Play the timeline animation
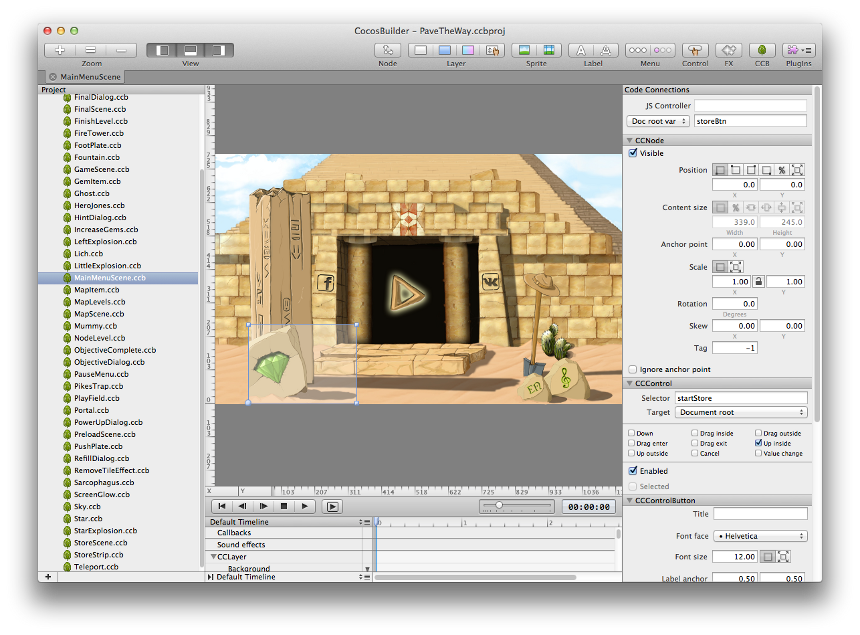Viewport: 860px width, 635px height. point(304,506)
